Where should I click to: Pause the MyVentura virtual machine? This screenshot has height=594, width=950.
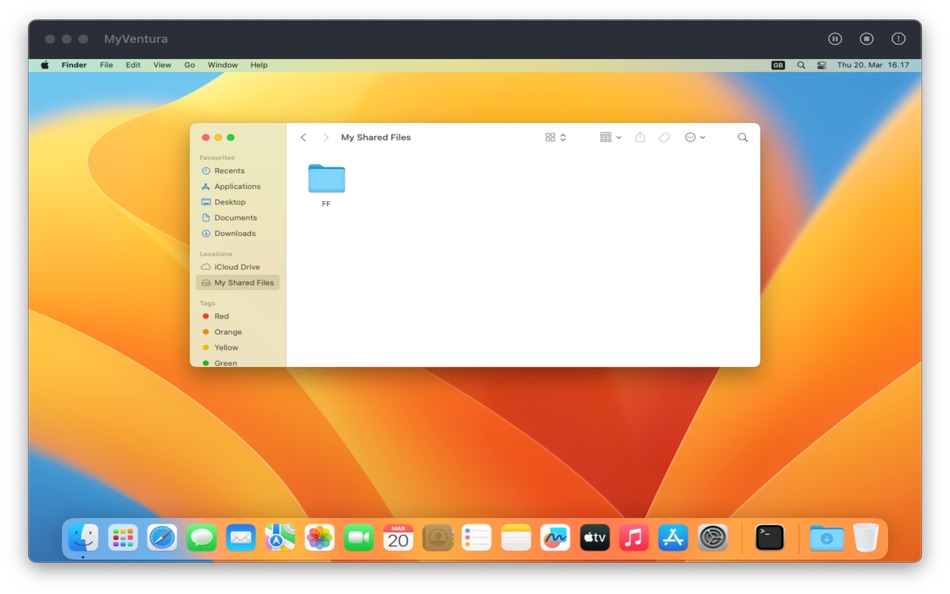[835, 39]
